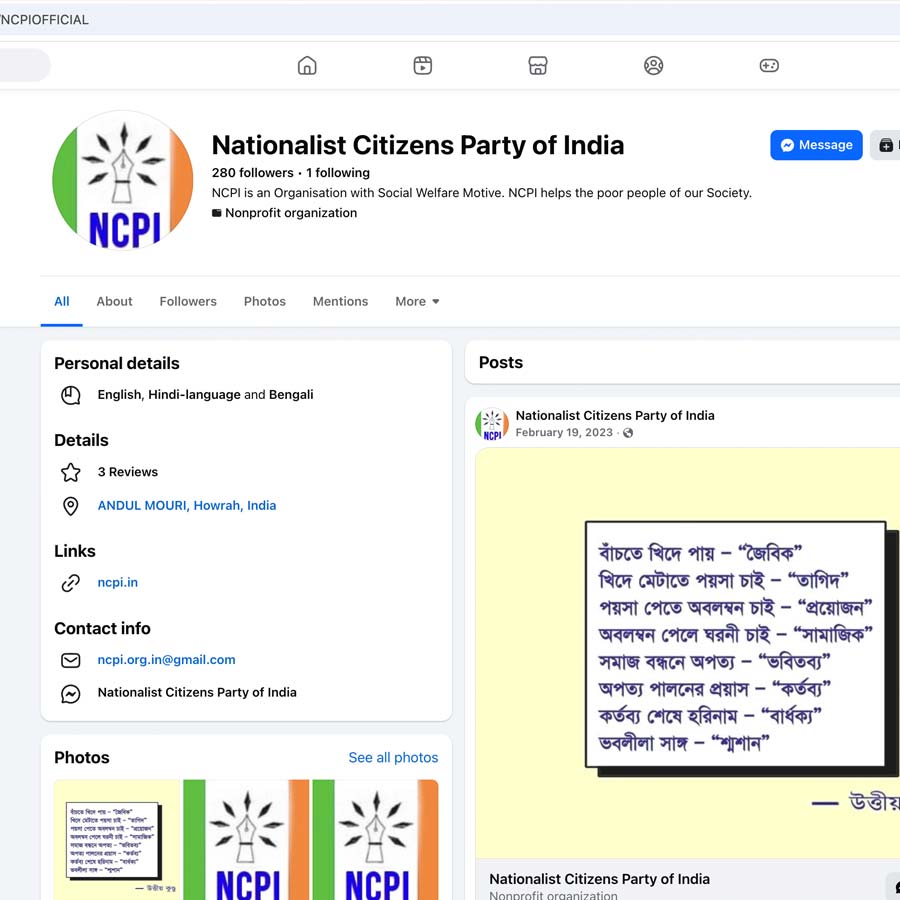This screenshot has width=900, height=900.
Task: Click 280 followers count
Action: 253,173
